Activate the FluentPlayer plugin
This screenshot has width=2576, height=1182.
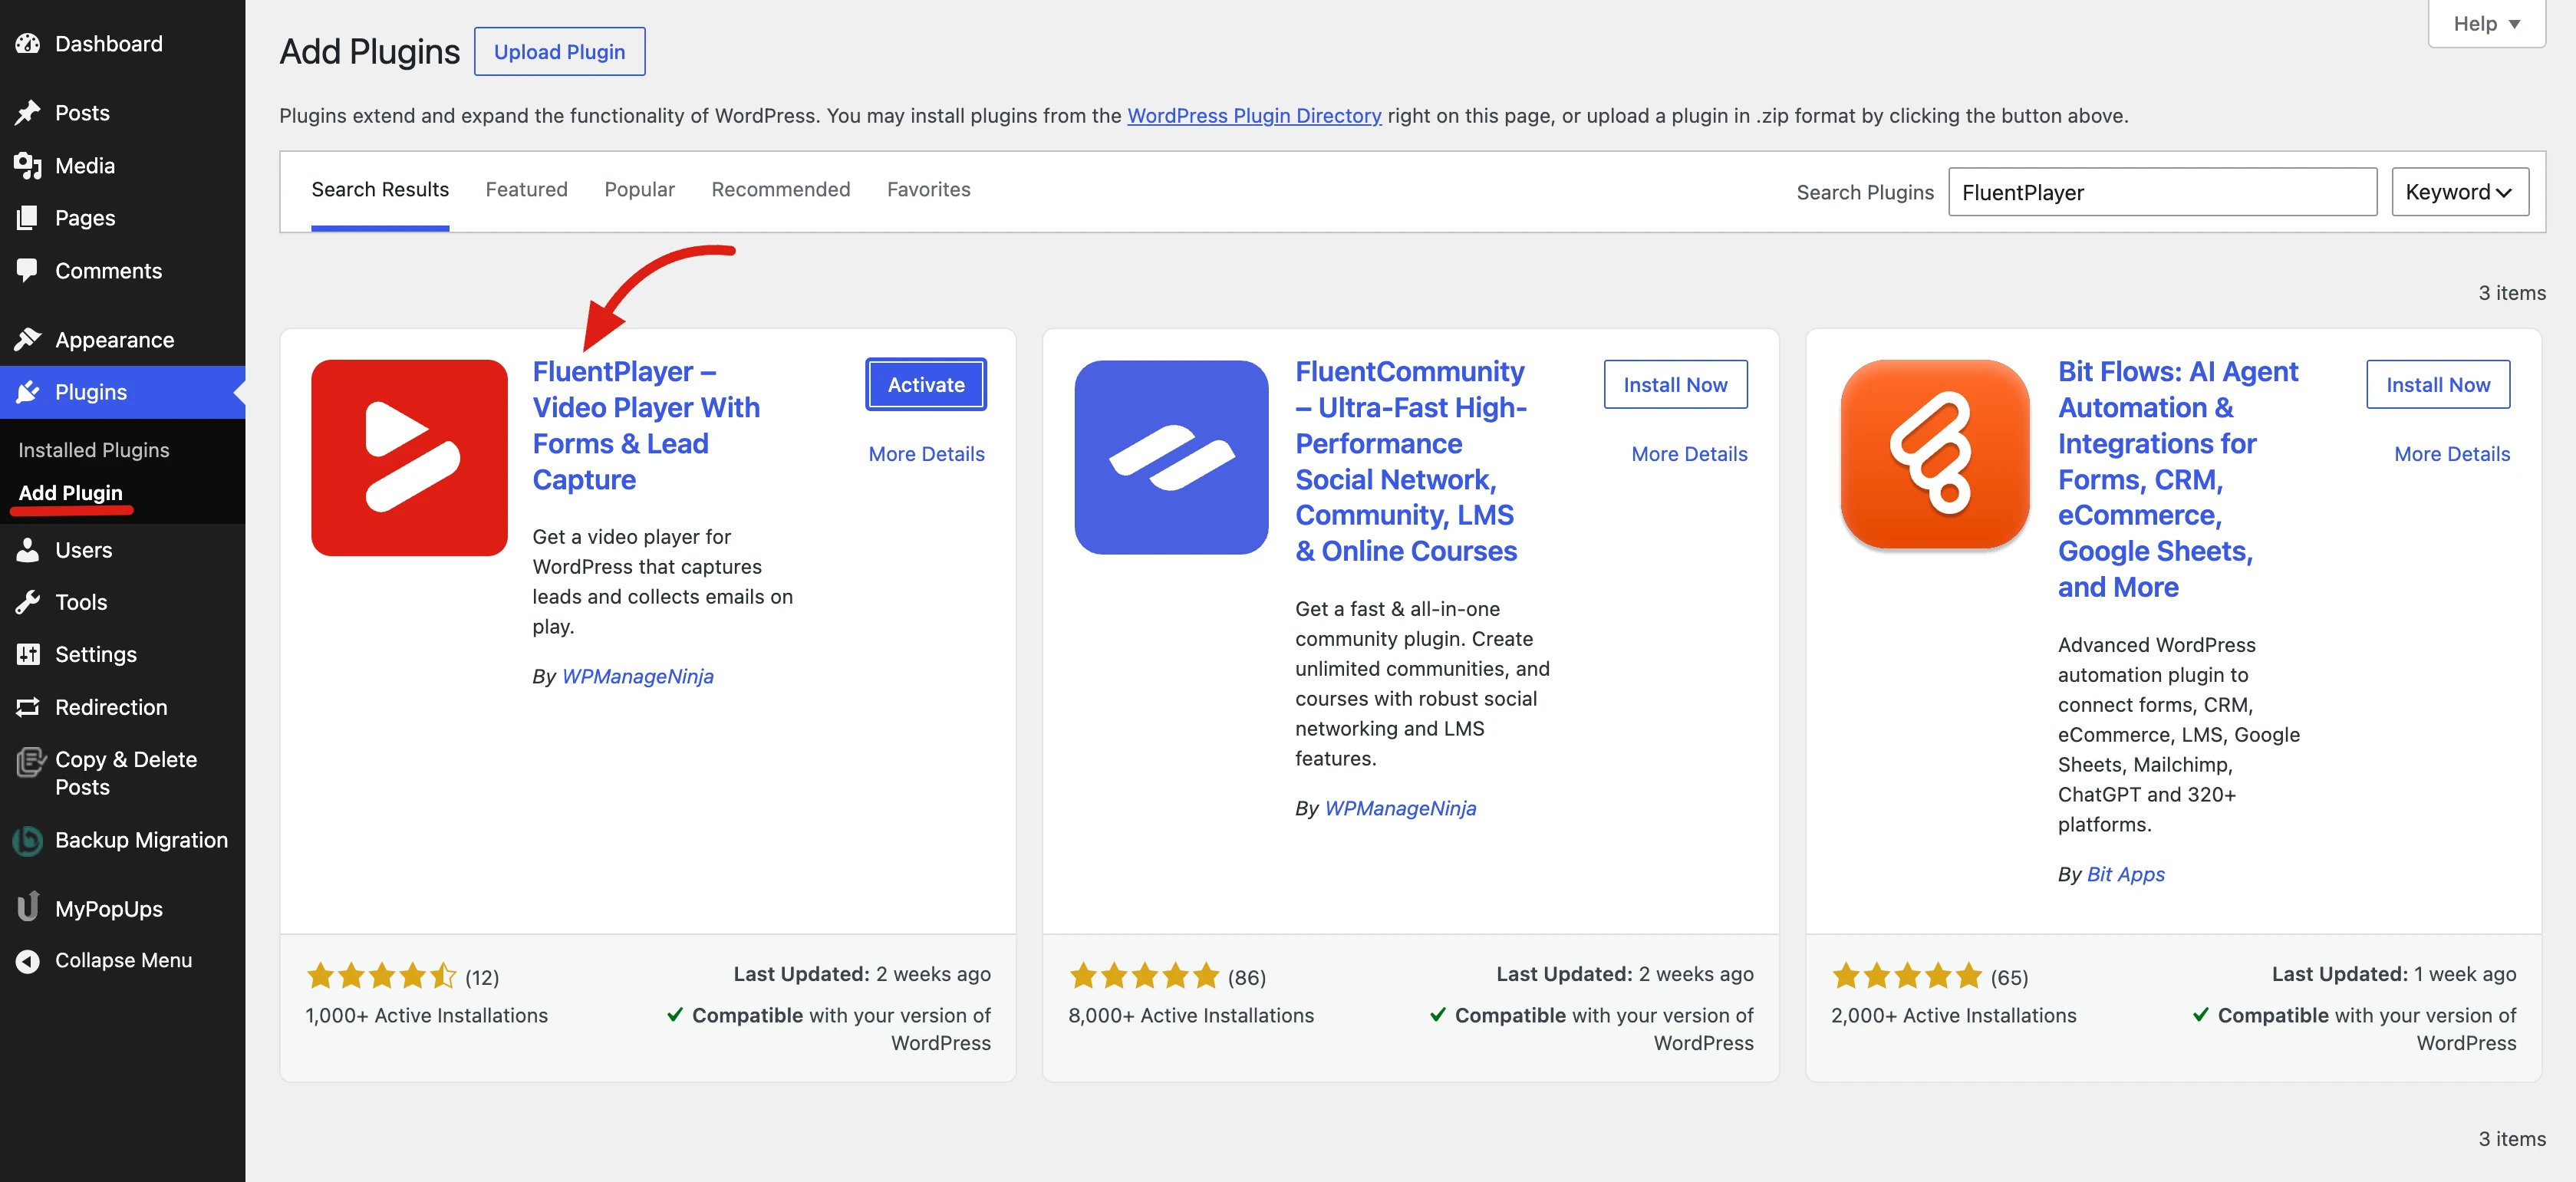[926, 385]
